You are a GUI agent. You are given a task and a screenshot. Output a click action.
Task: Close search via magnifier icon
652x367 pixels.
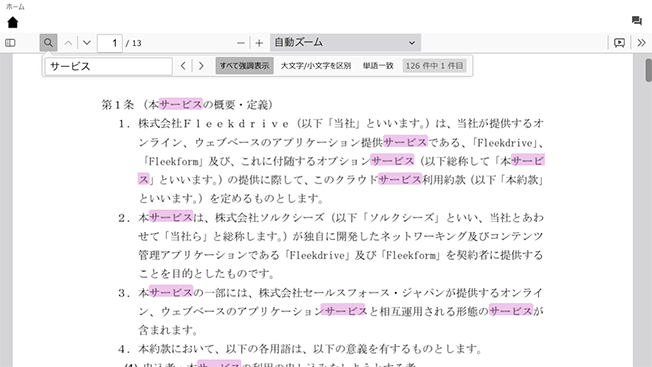pos(48,43)
